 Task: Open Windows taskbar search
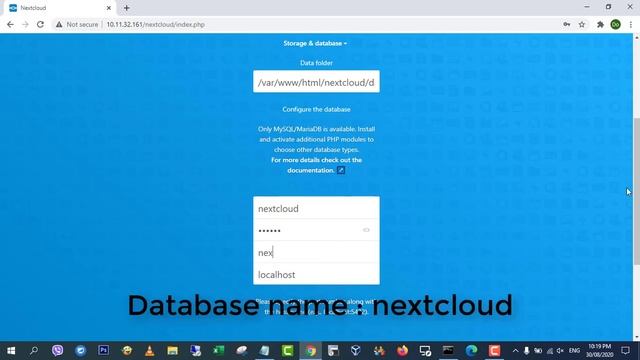pos(34,350)
